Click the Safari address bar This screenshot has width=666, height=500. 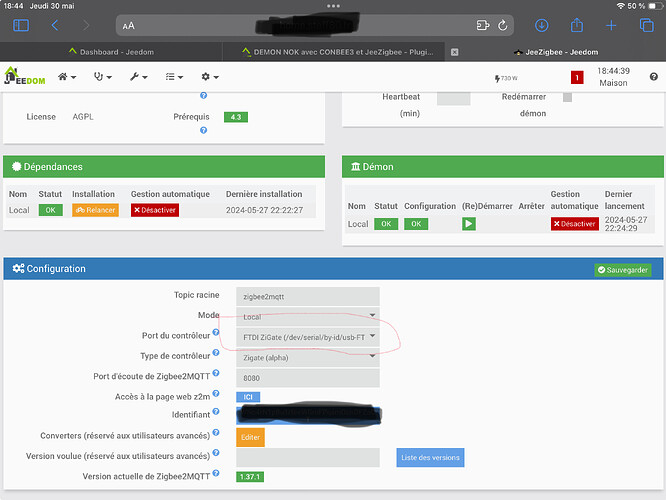[315, 25]
